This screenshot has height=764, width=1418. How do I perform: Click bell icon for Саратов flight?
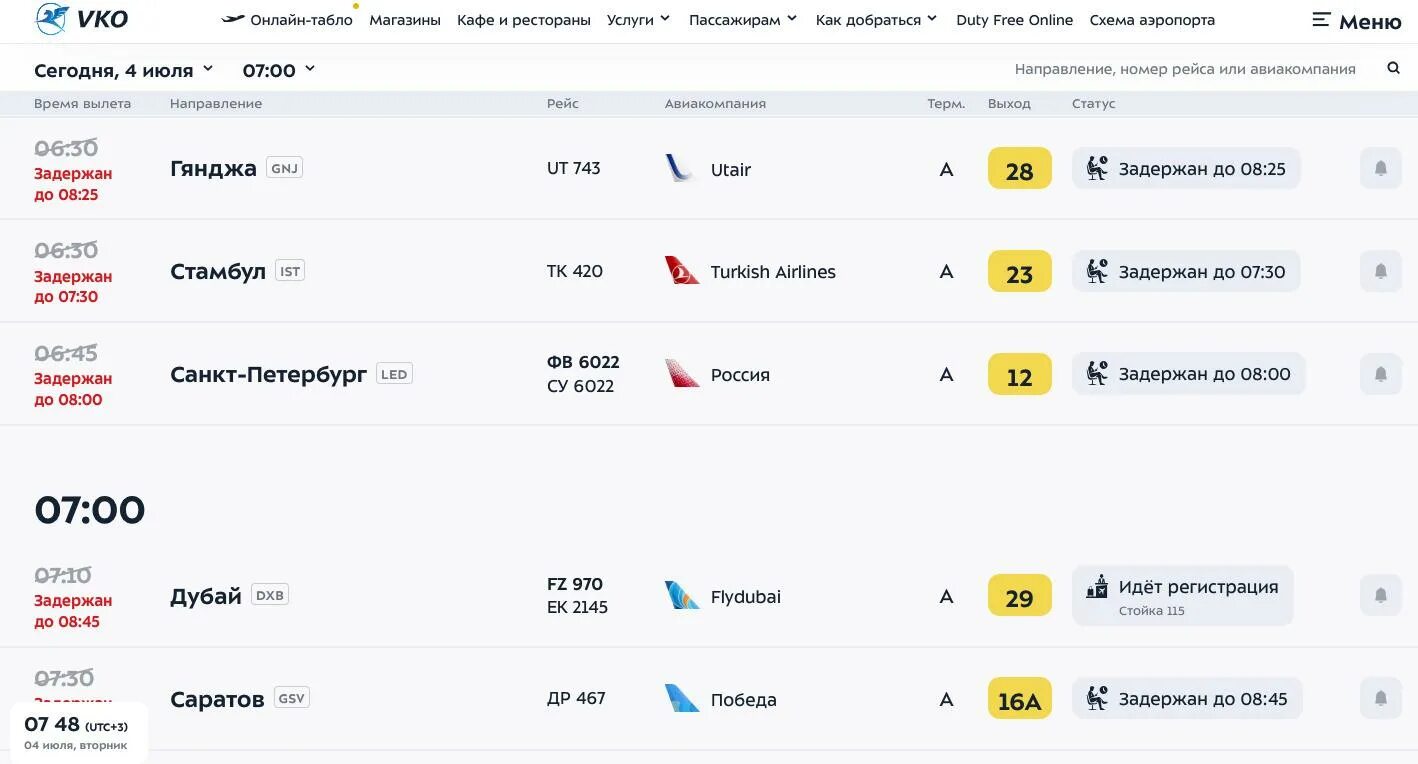tap(1381, 698)
